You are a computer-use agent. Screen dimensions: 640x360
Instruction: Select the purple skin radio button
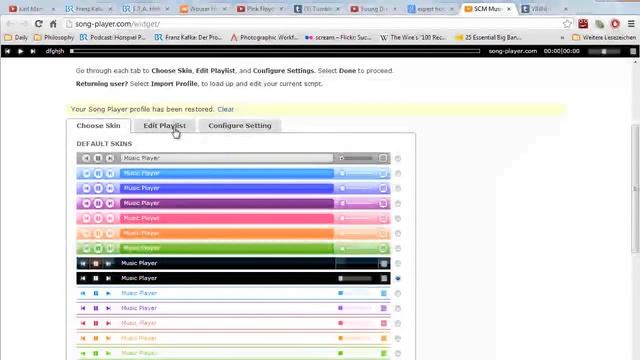398,204
